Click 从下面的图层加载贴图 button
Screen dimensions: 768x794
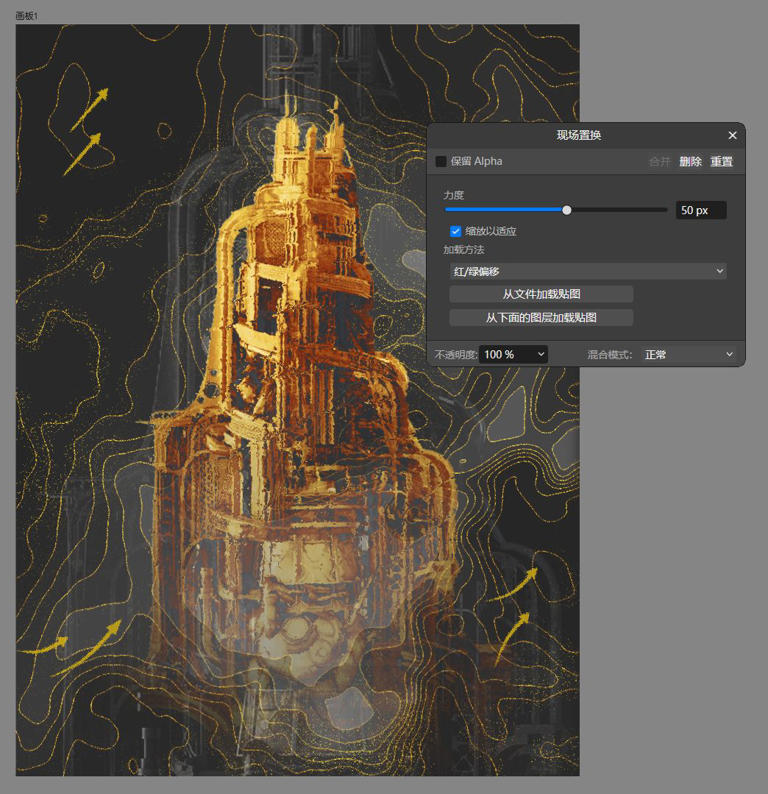(541, 318)
